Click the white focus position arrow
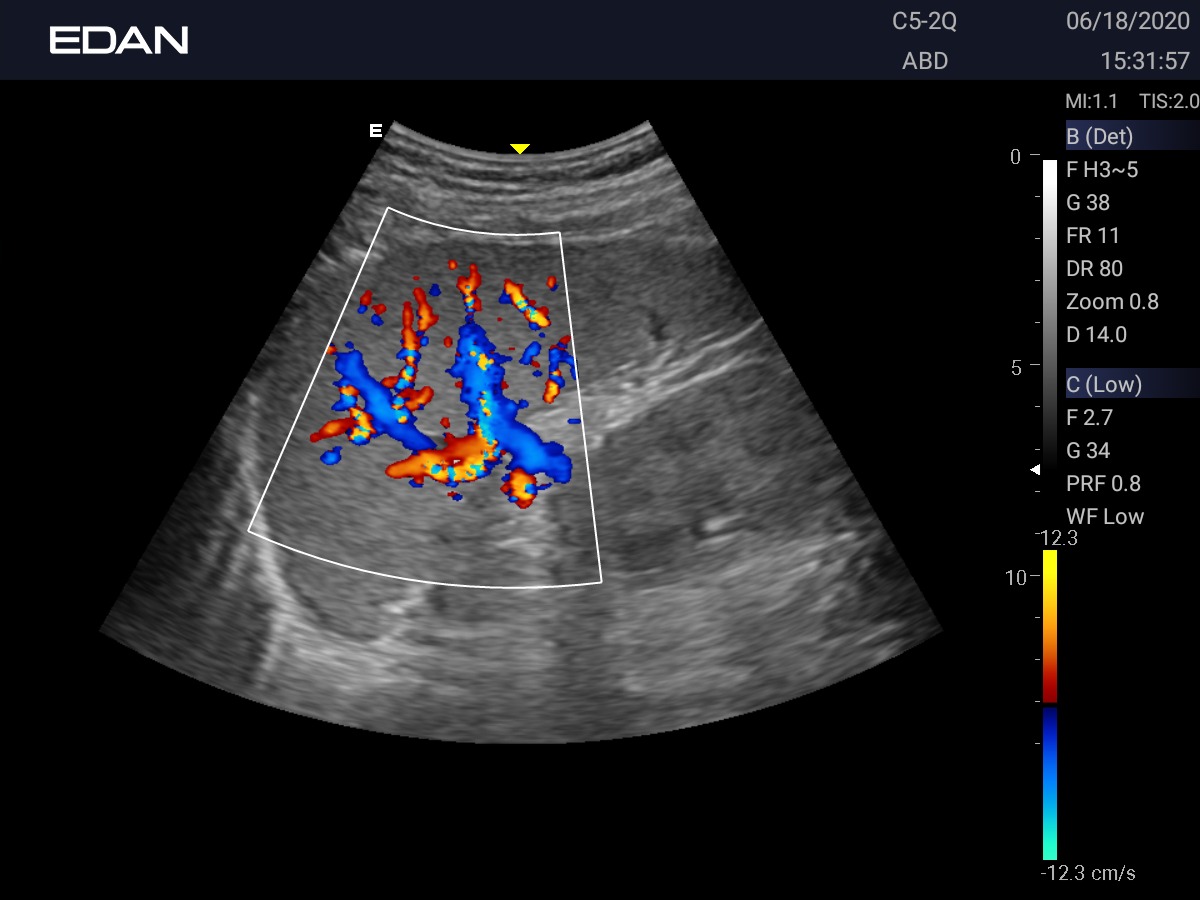Image resolution: width=1200 pixels, height=900 pixels. 1036,469
